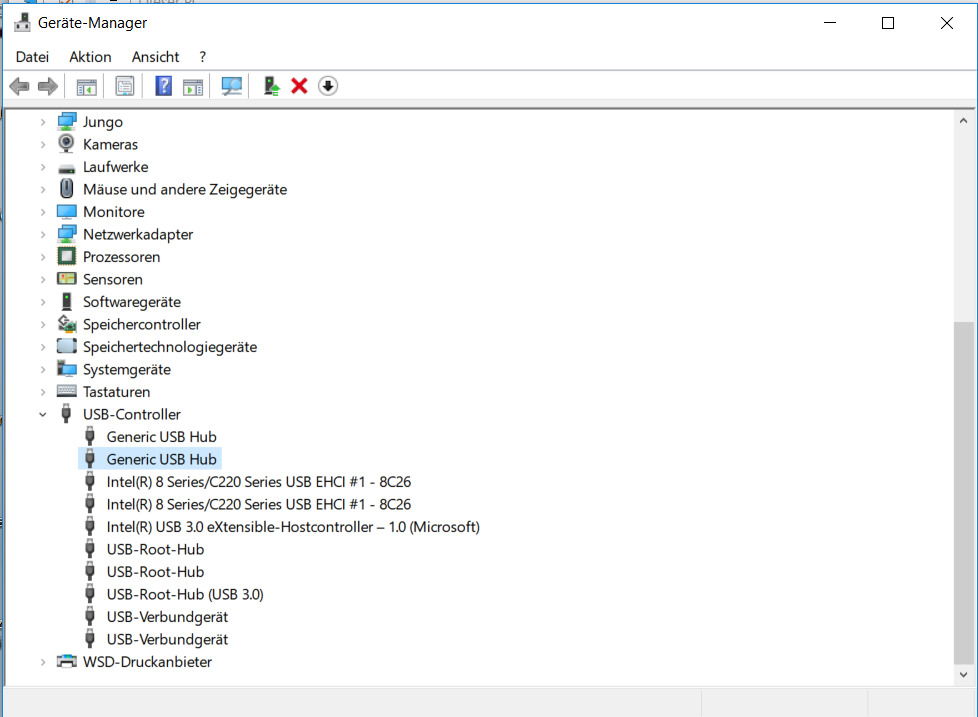The height and width of the screenshot is (717, 978).
Task: Open the Datei menu
Action: pos(32,57)
